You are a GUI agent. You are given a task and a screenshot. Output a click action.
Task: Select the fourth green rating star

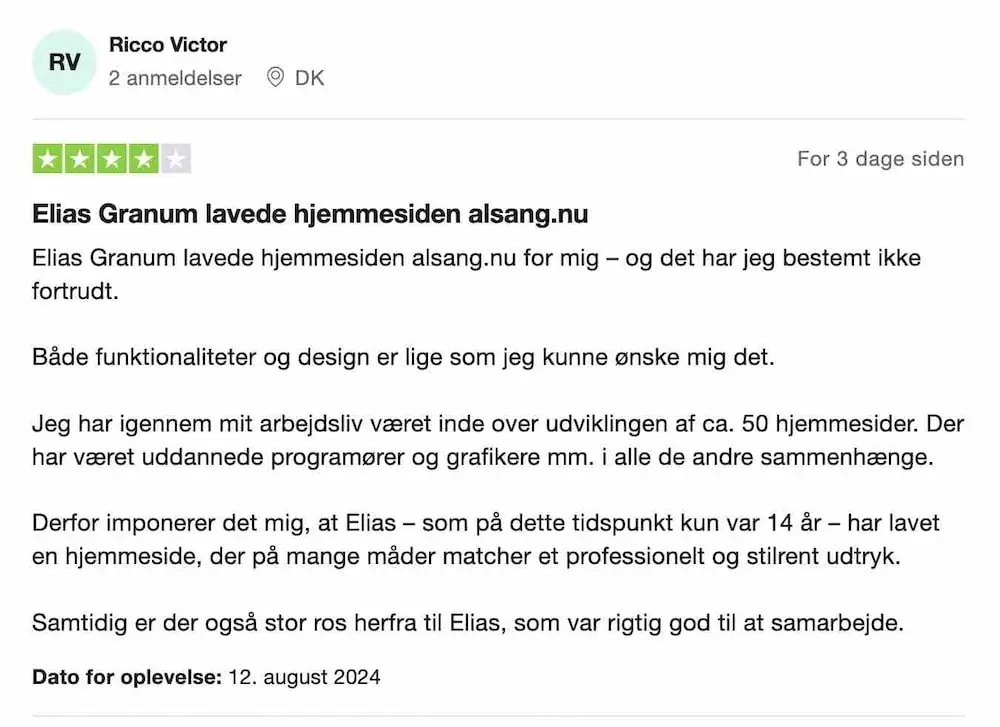(143, 159)
